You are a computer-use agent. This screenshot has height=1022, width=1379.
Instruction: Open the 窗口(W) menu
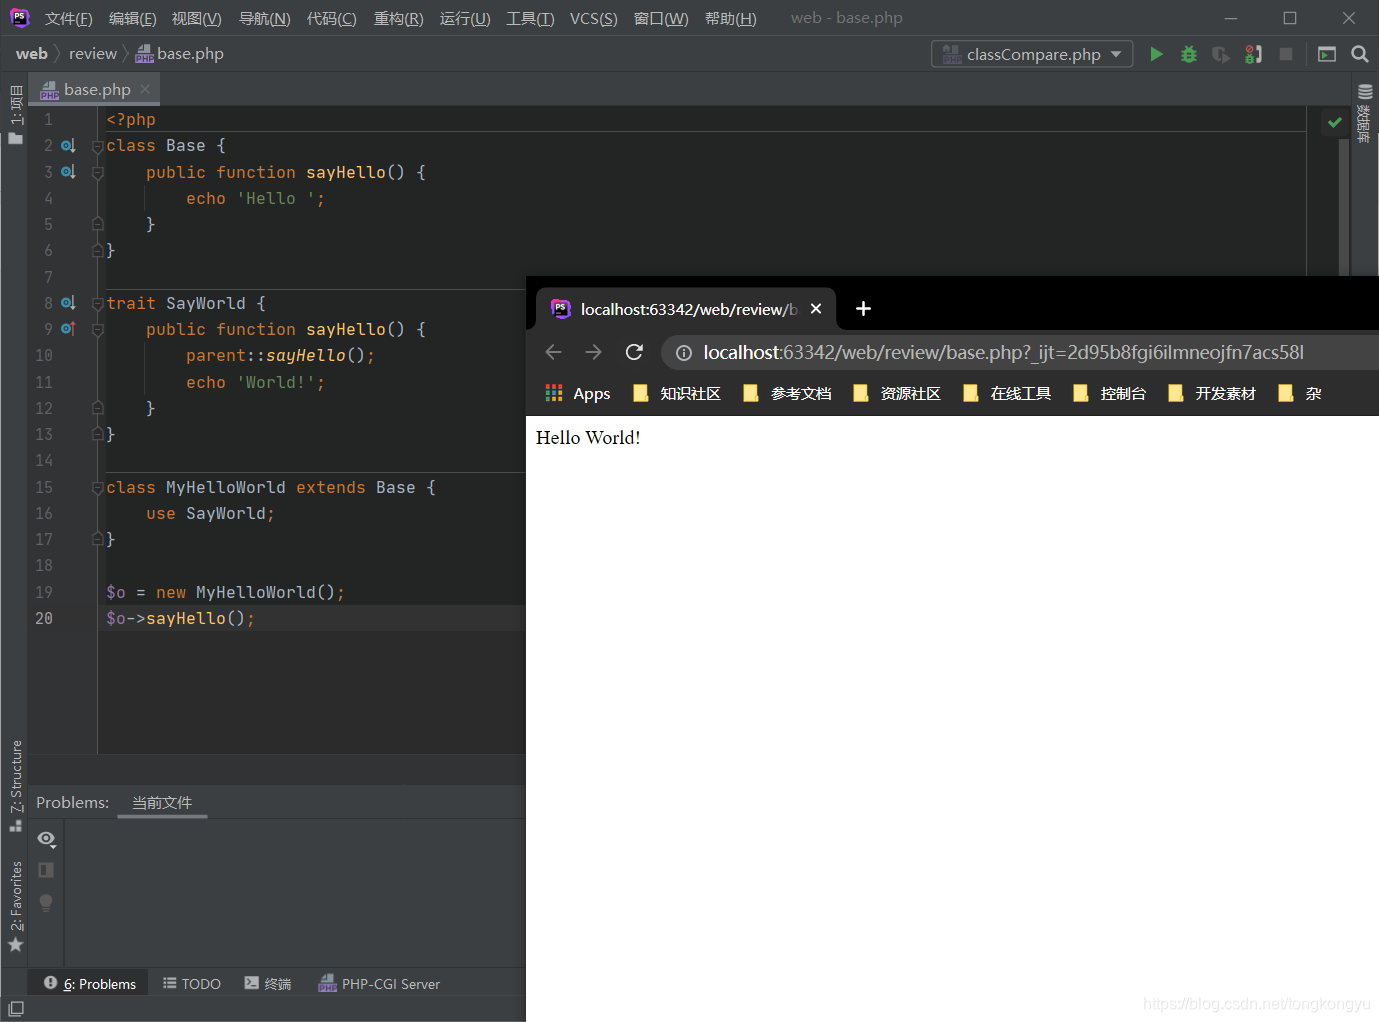(x=661, y=19)
